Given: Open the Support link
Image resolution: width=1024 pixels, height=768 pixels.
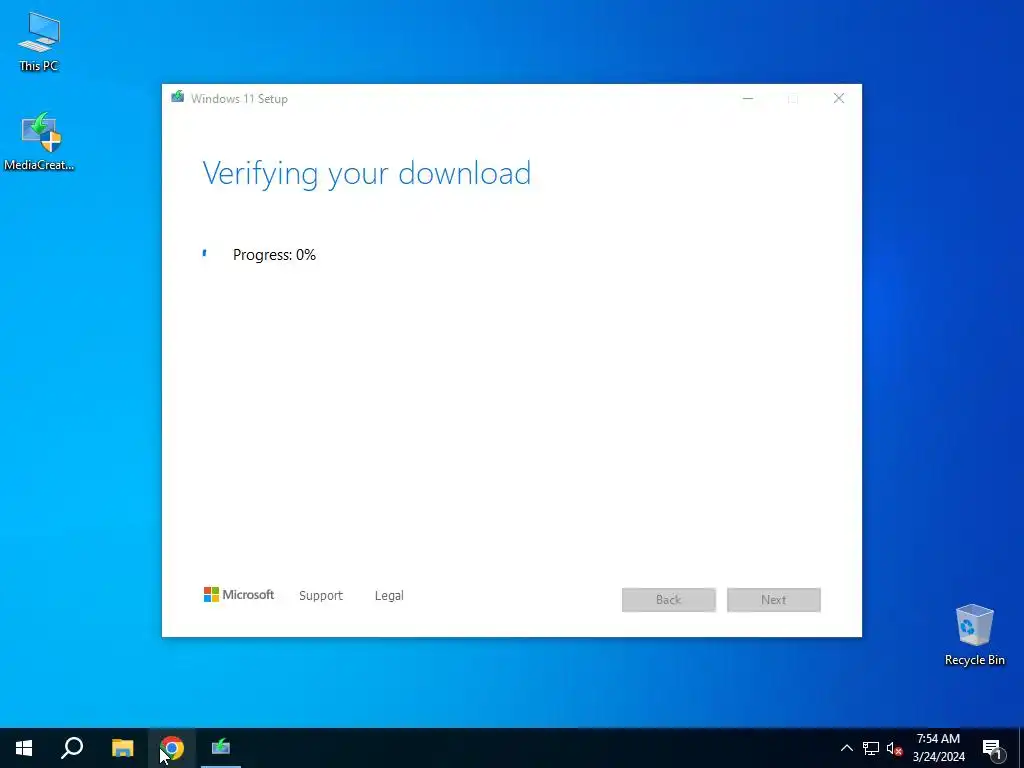Looking at the screenshot, I should click(x=321, y=596).
